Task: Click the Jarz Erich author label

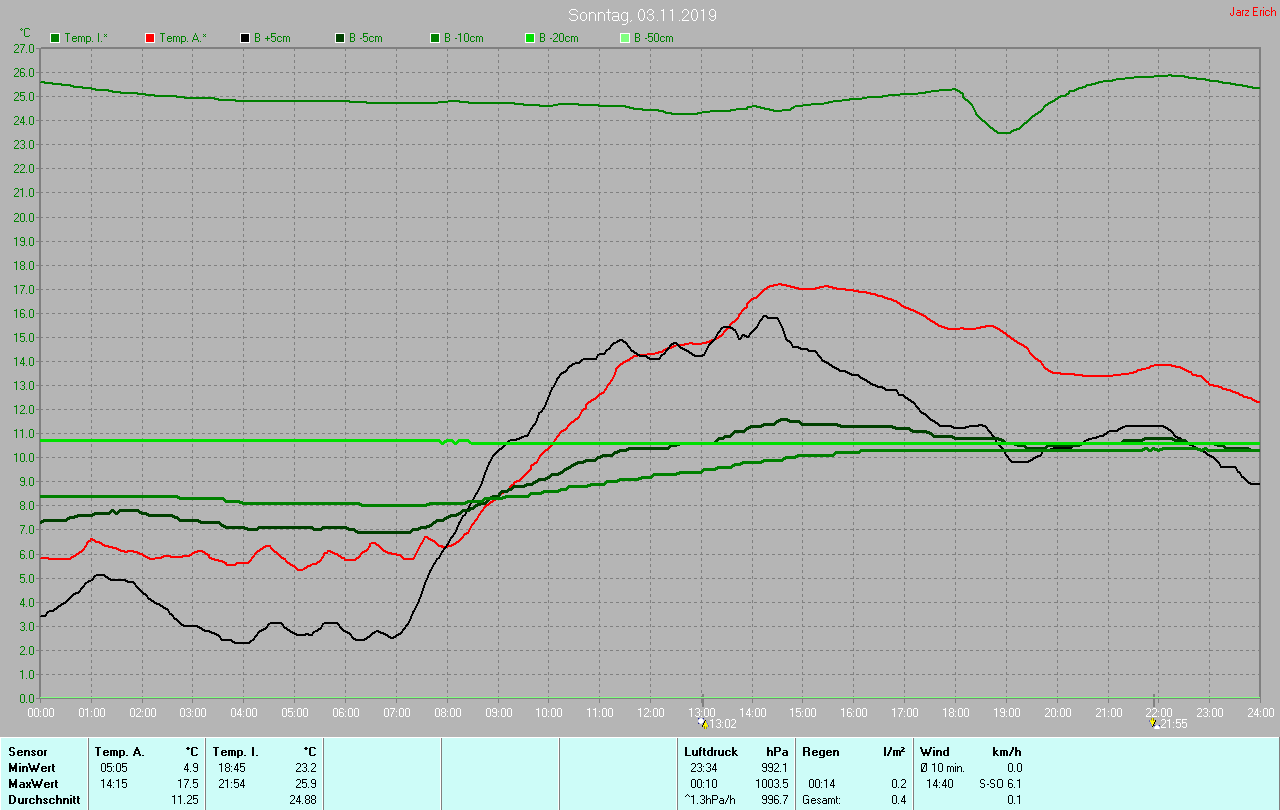Action: point(1252,12)
